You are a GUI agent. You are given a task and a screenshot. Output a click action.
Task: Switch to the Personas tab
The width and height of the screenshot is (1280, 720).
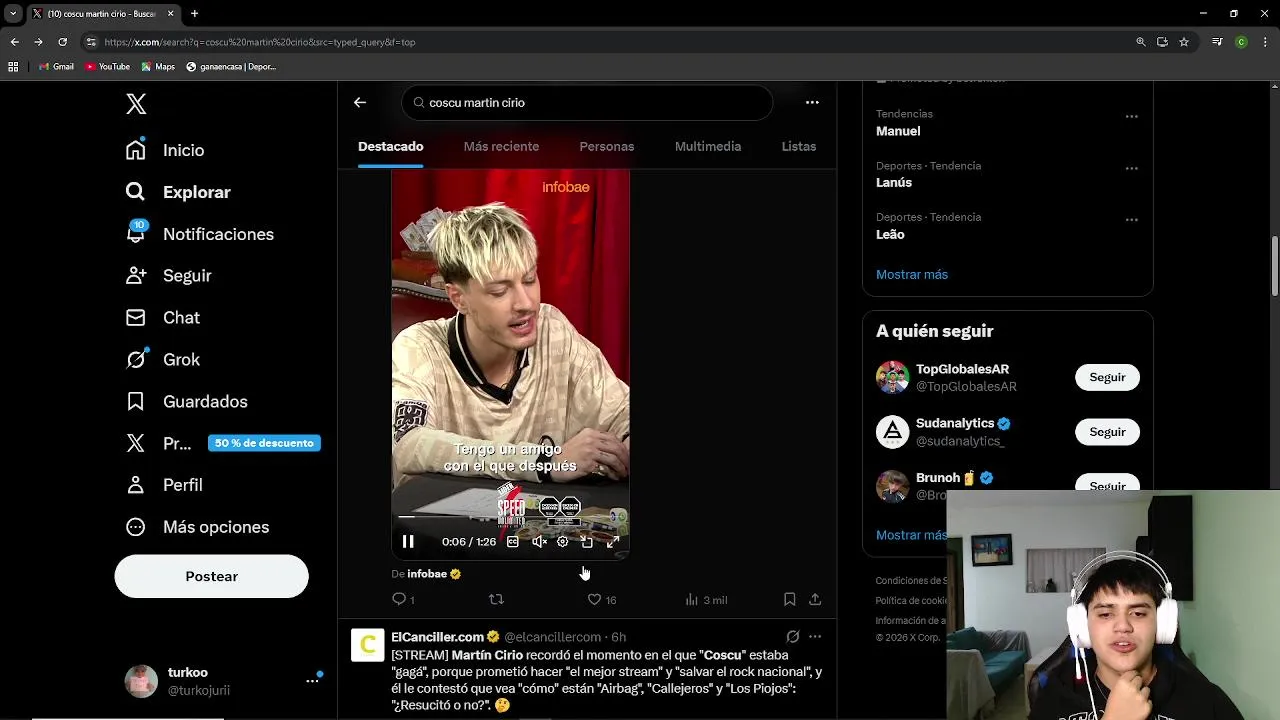coord(607,147)
